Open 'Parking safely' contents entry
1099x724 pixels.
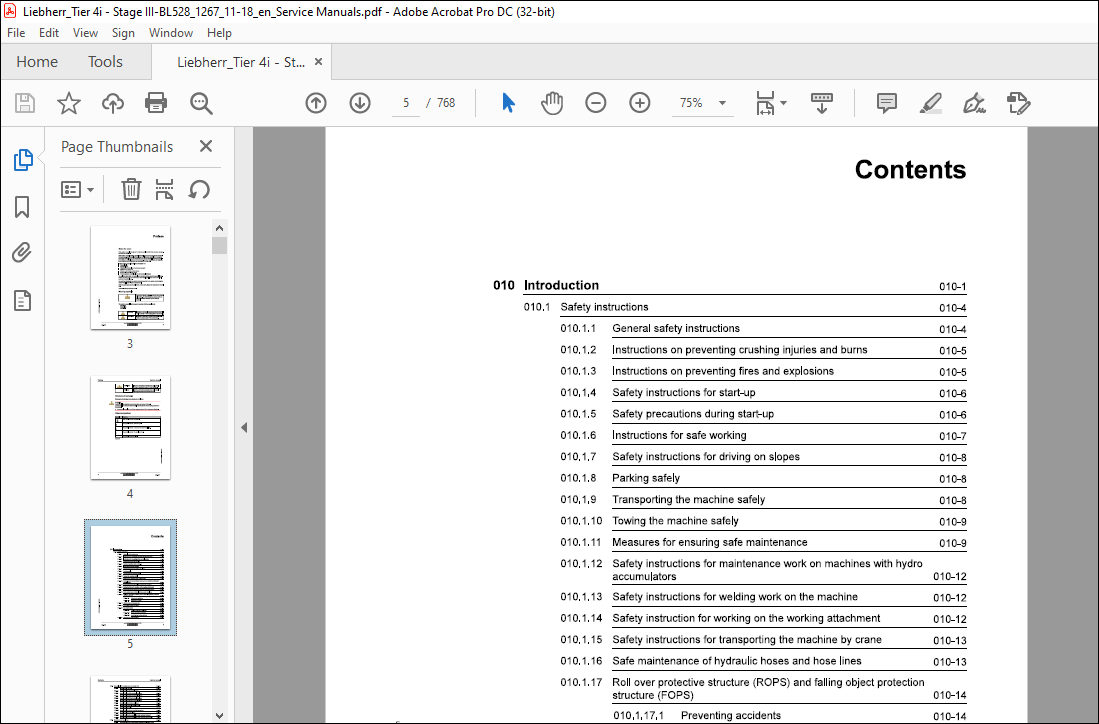tap(763, 478)
